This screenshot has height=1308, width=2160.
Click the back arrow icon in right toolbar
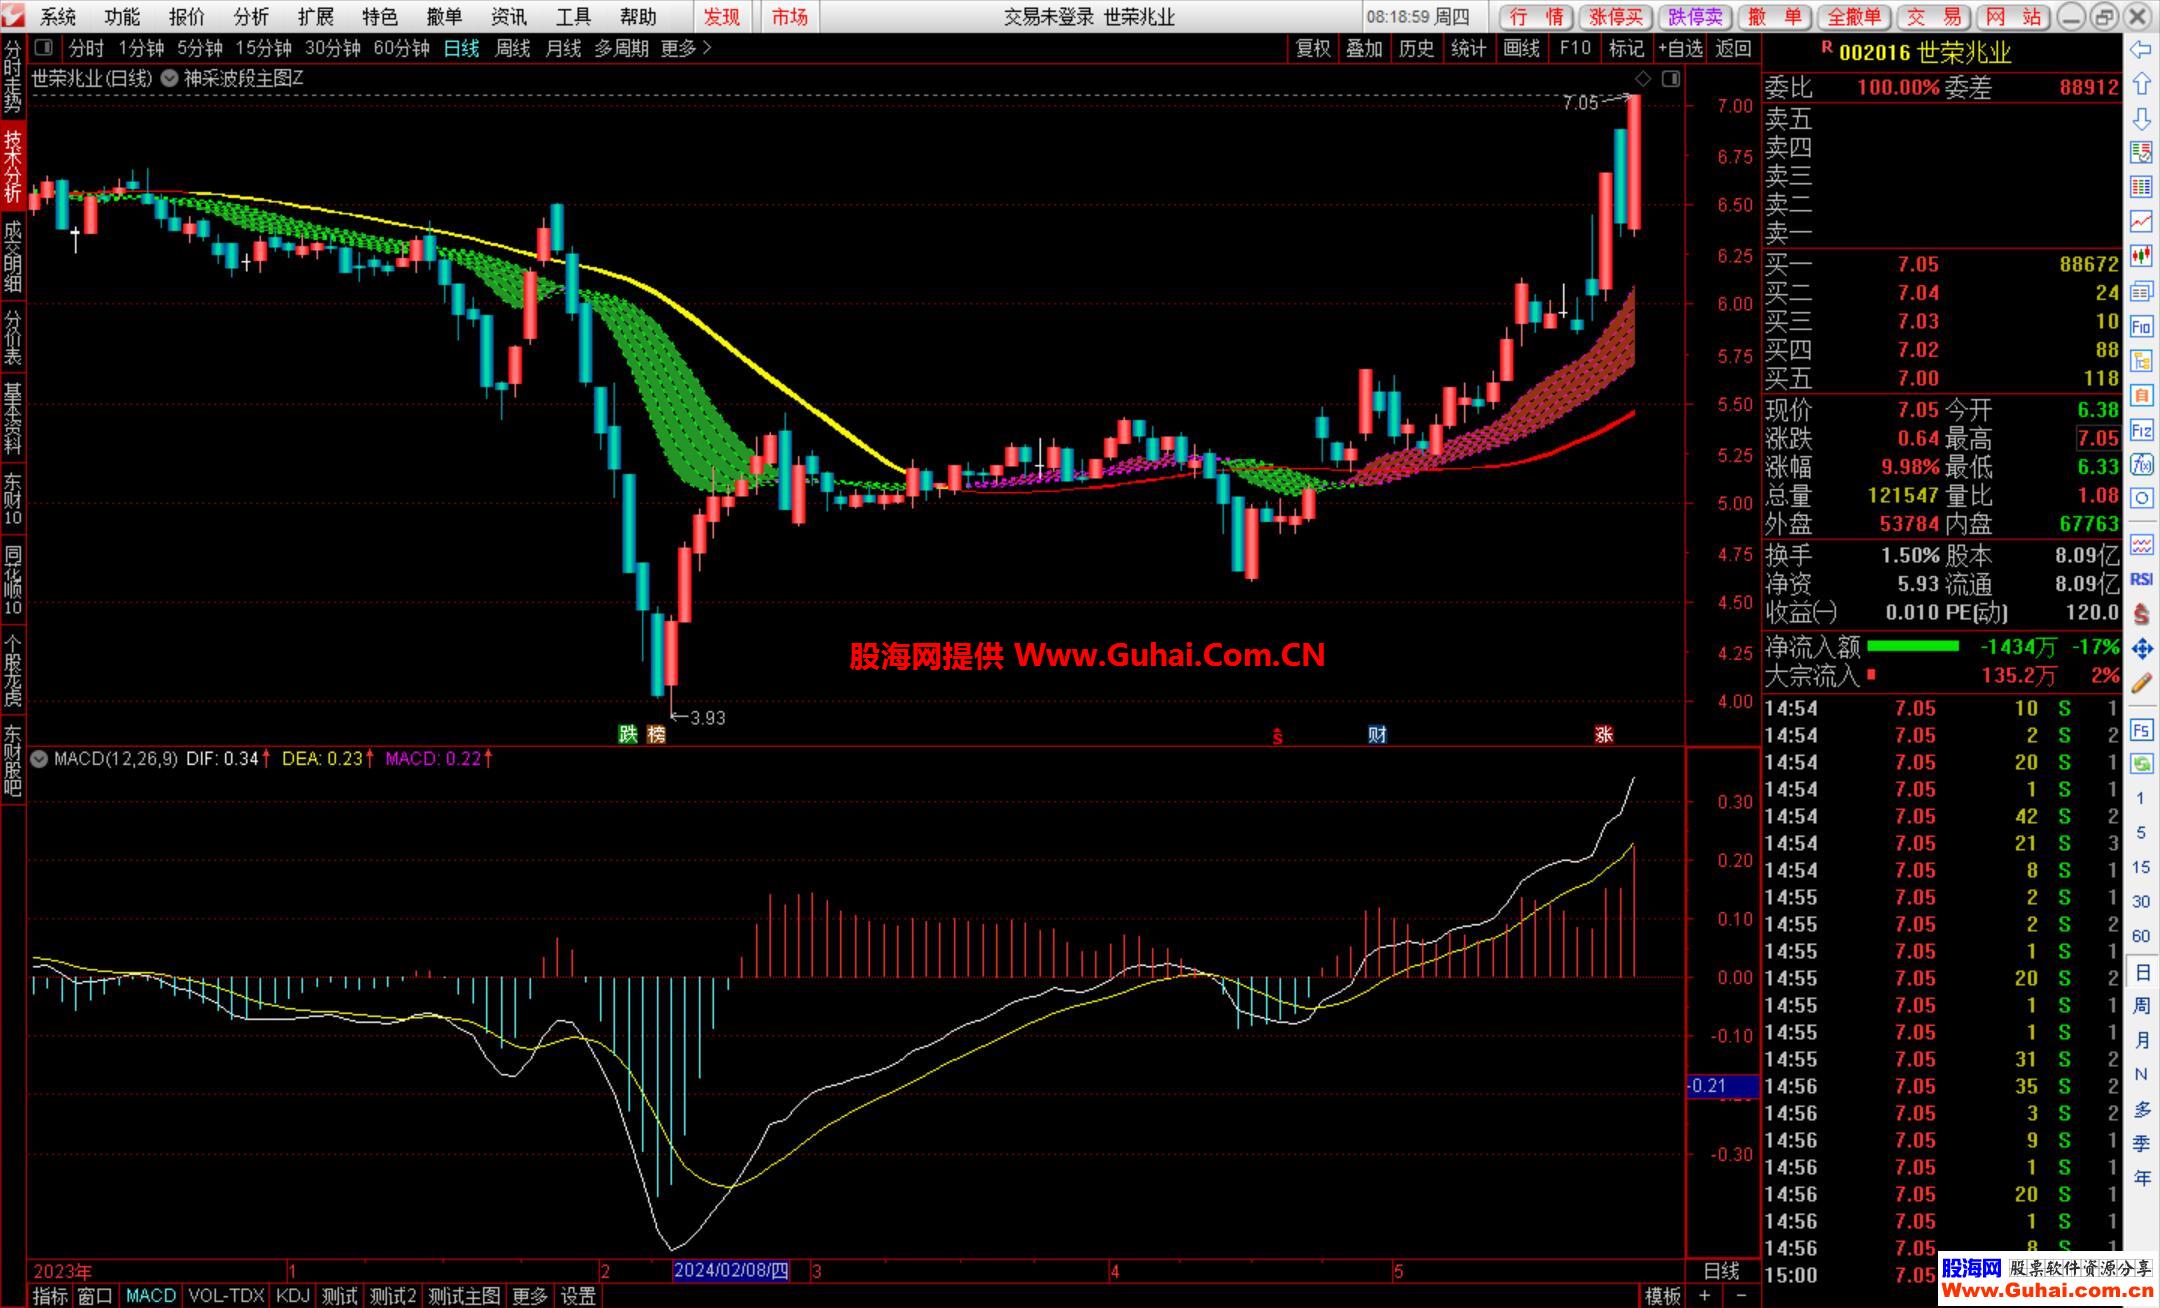click(2141, 50)
